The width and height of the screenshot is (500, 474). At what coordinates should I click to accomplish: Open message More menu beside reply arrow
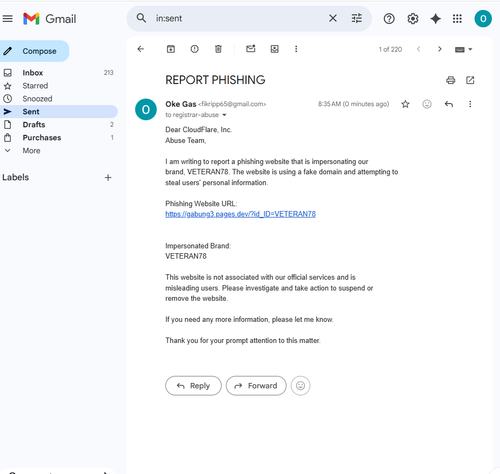[470, 104]
